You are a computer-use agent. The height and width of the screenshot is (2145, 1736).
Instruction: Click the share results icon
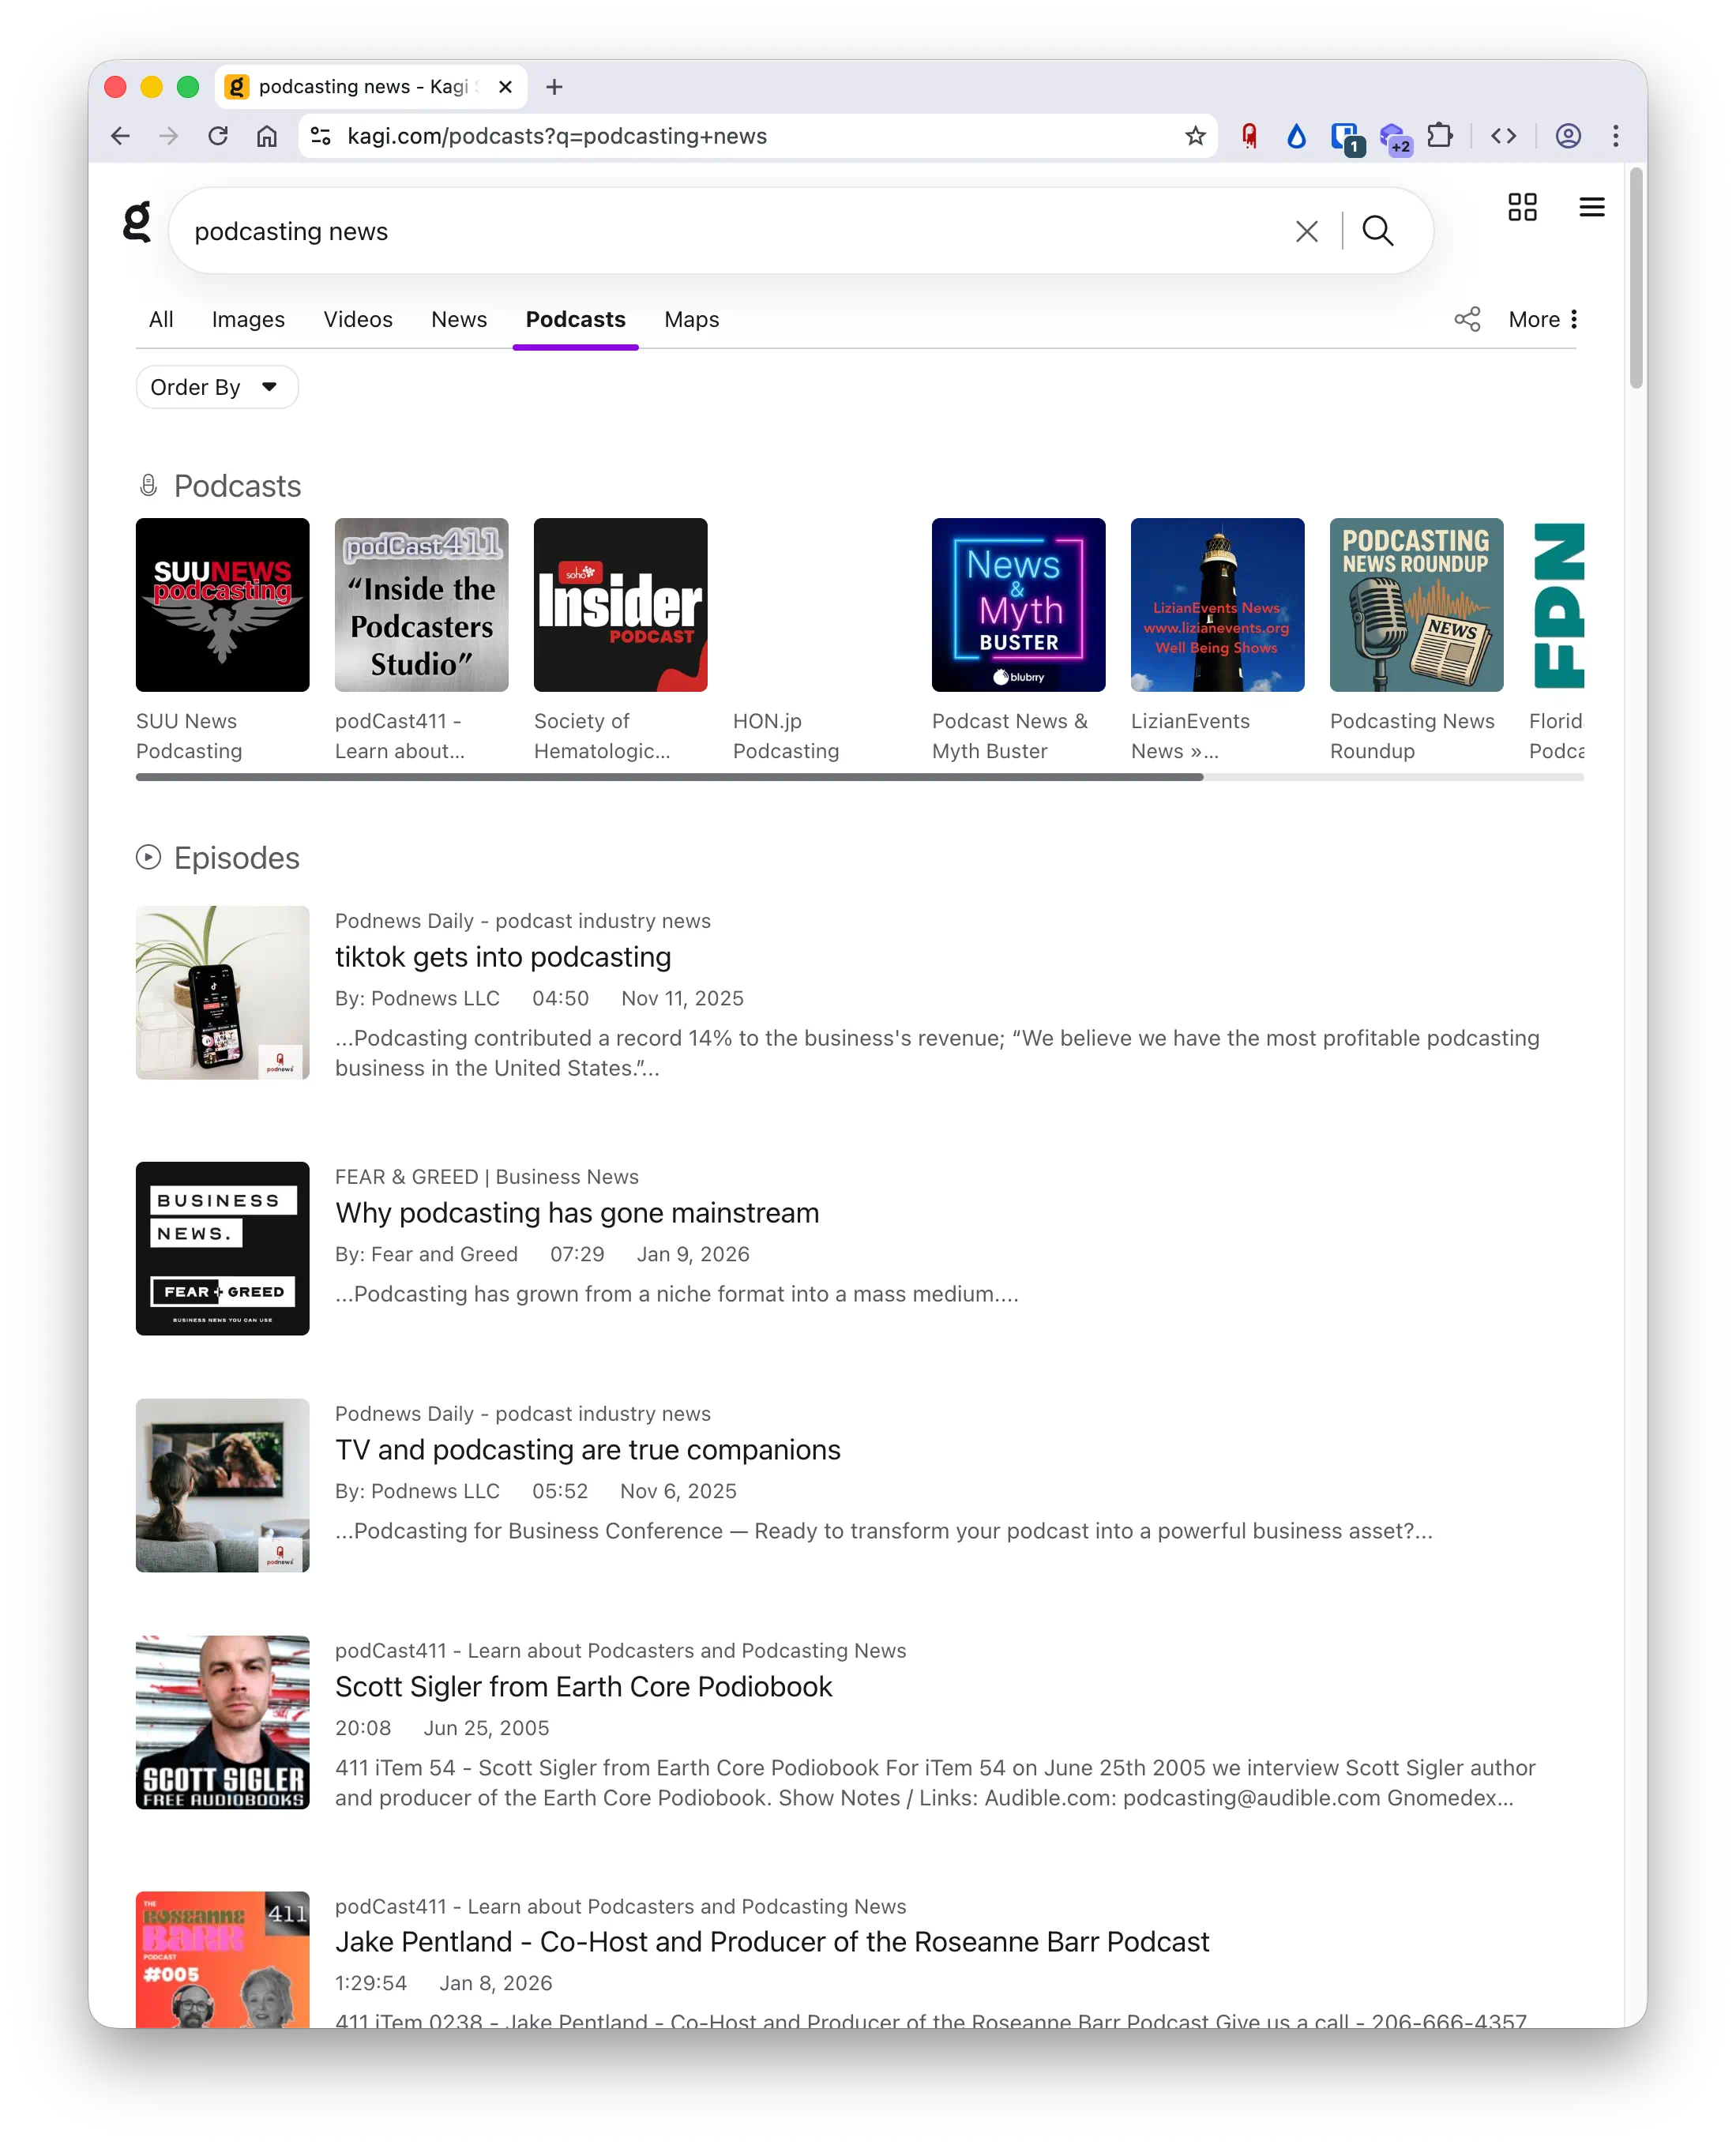tap(1466, 319)
